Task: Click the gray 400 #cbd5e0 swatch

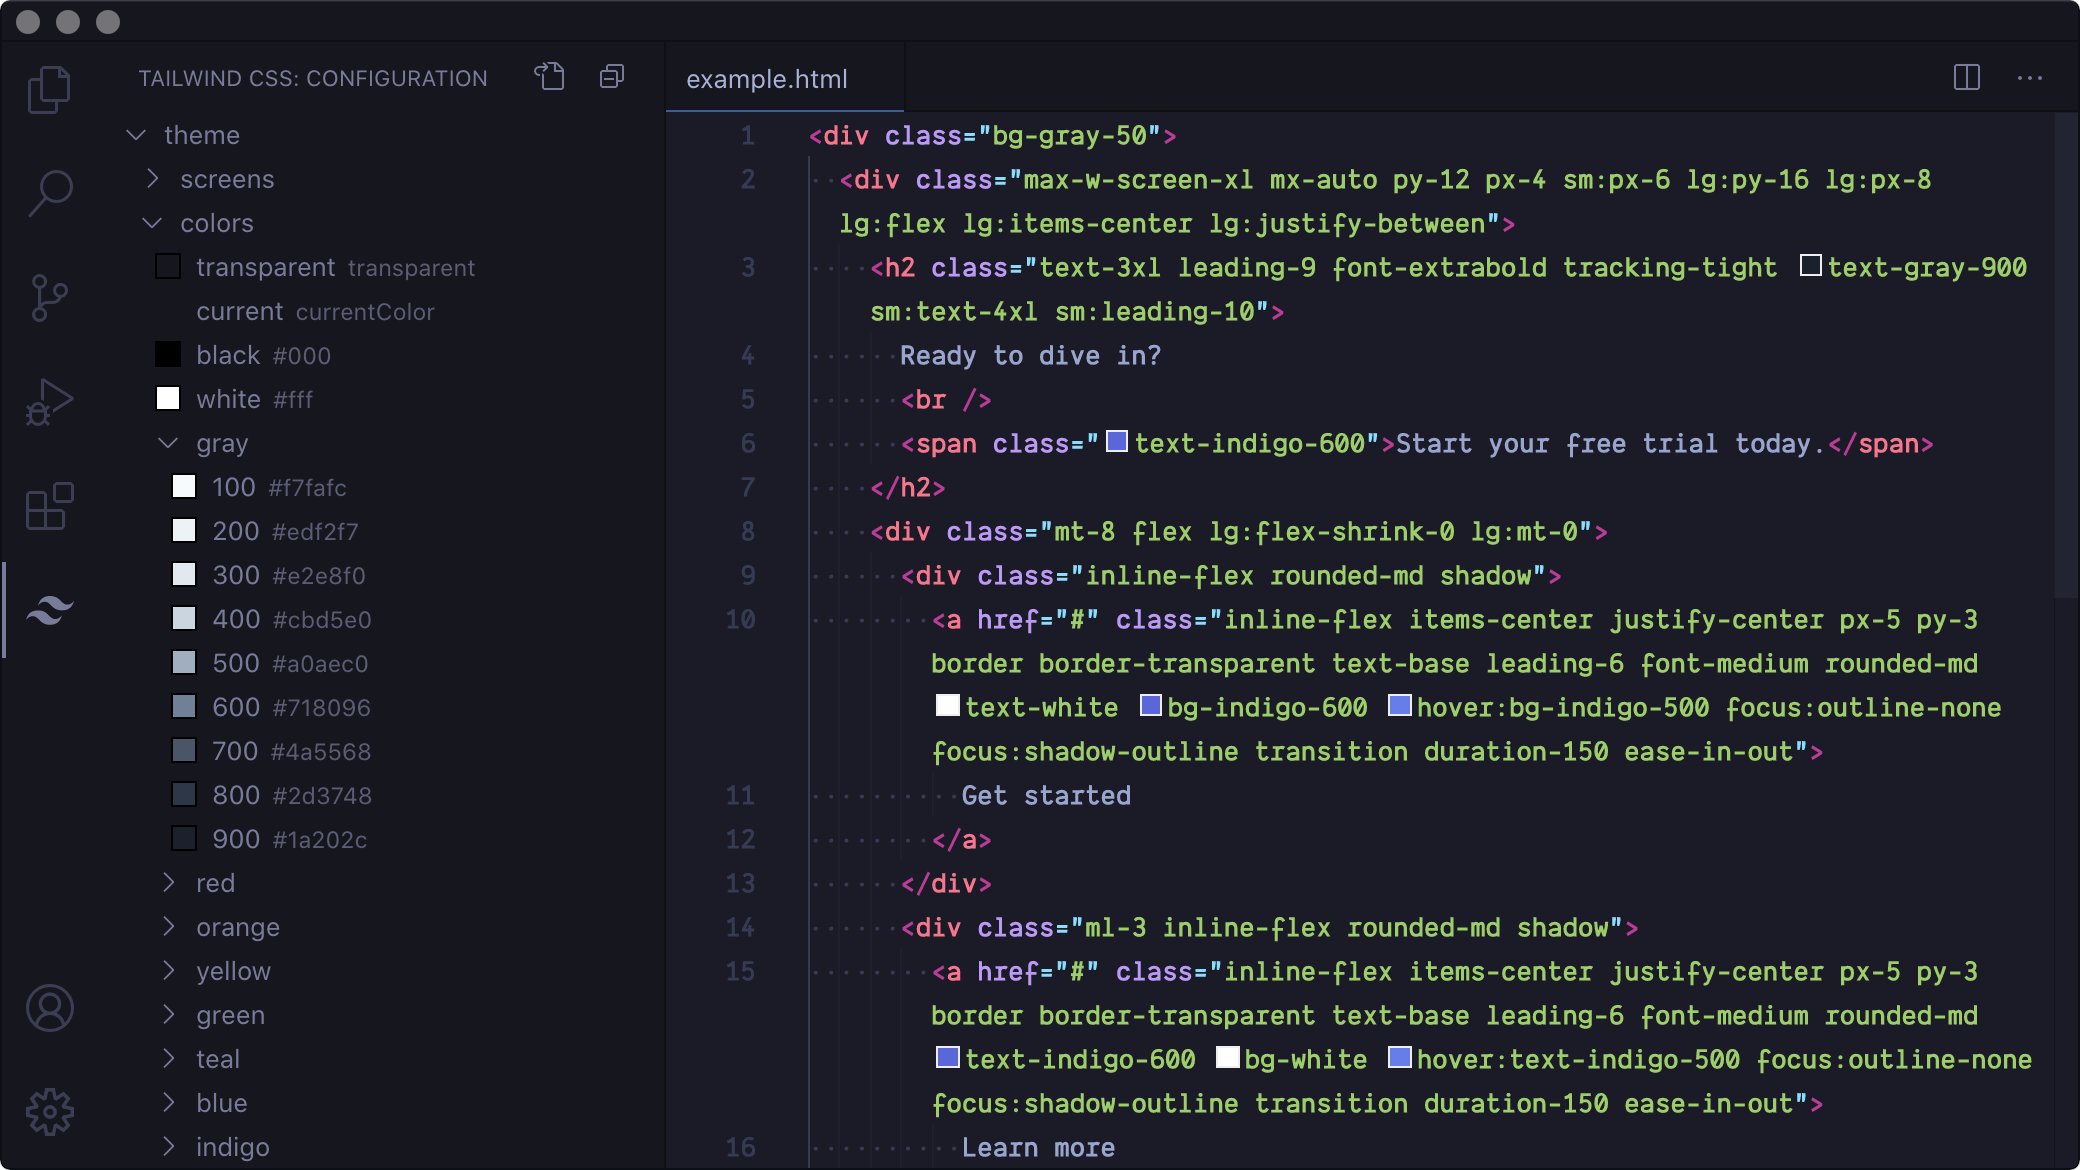Action: pos(184,619)
